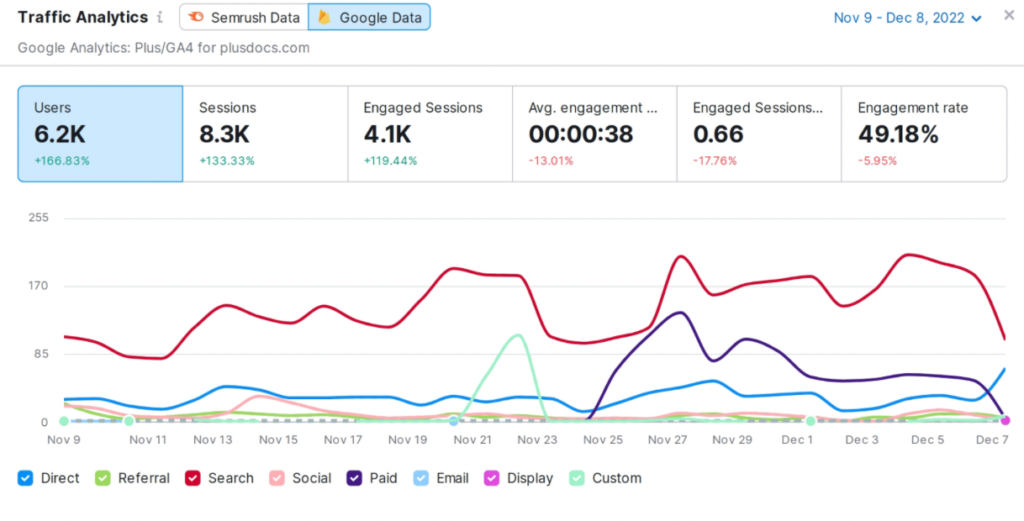Select the Sessions metric card
This screenshot has width=1024, height=521.
tap(265, 134)
